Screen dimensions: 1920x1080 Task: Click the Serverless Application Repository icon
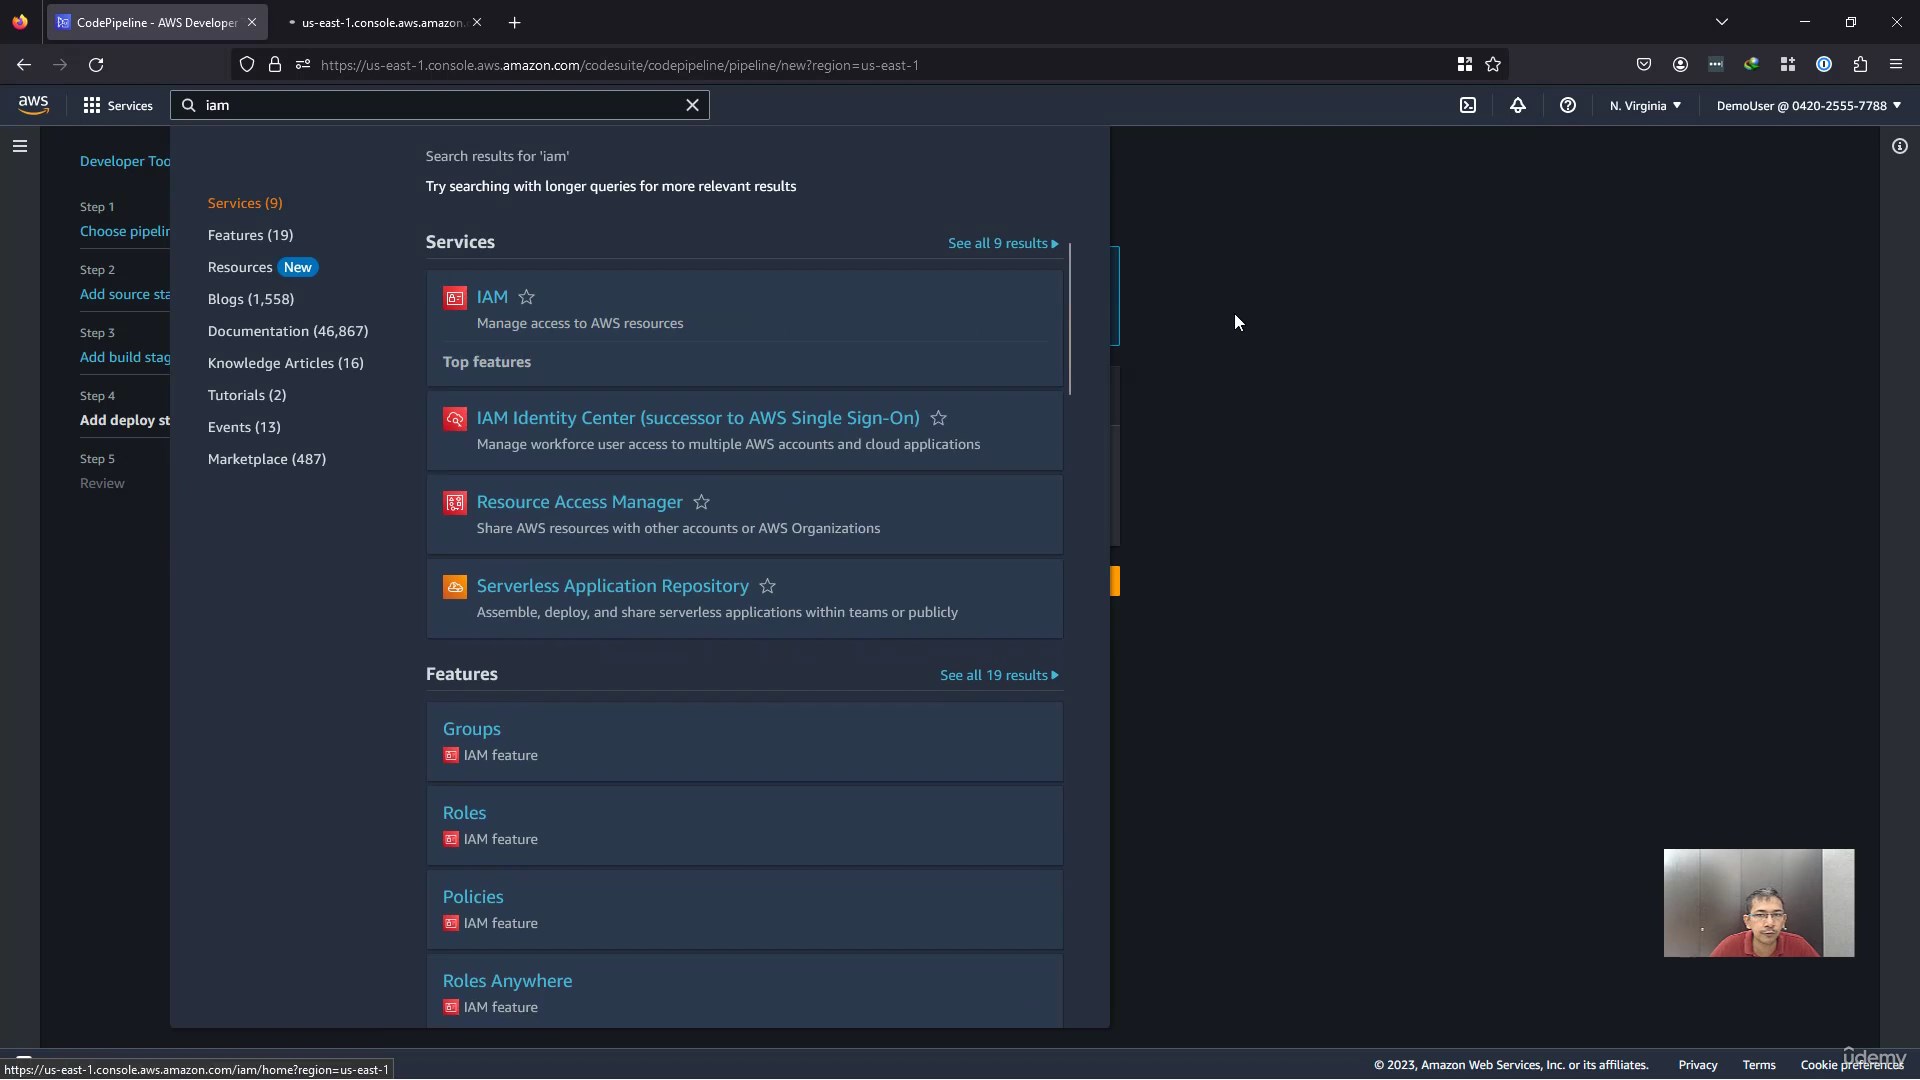pos(455,587)
